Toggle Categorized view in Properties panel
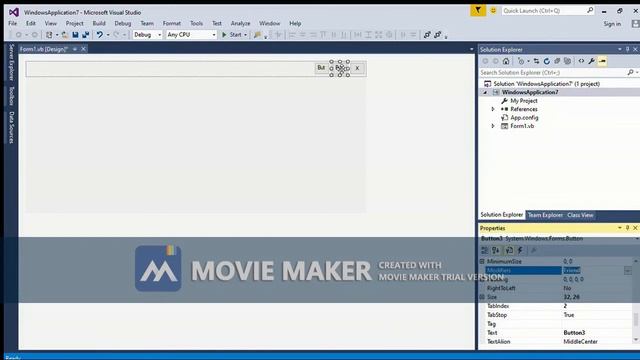 485,250
